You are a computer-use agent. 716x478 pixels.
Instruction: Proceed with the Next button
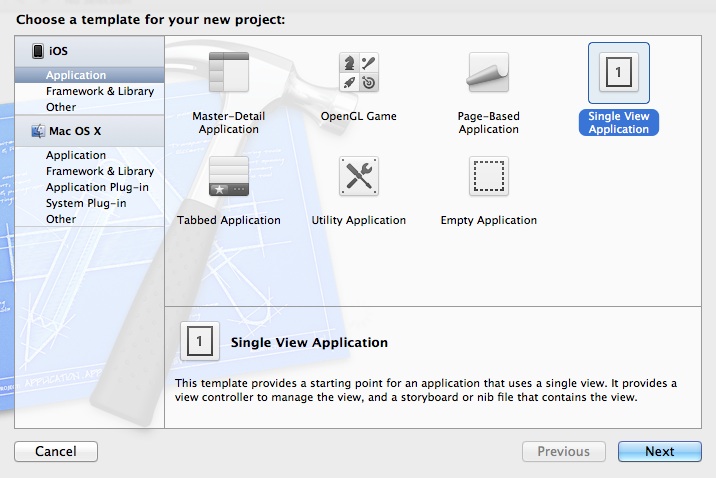[x=659, y=452]
